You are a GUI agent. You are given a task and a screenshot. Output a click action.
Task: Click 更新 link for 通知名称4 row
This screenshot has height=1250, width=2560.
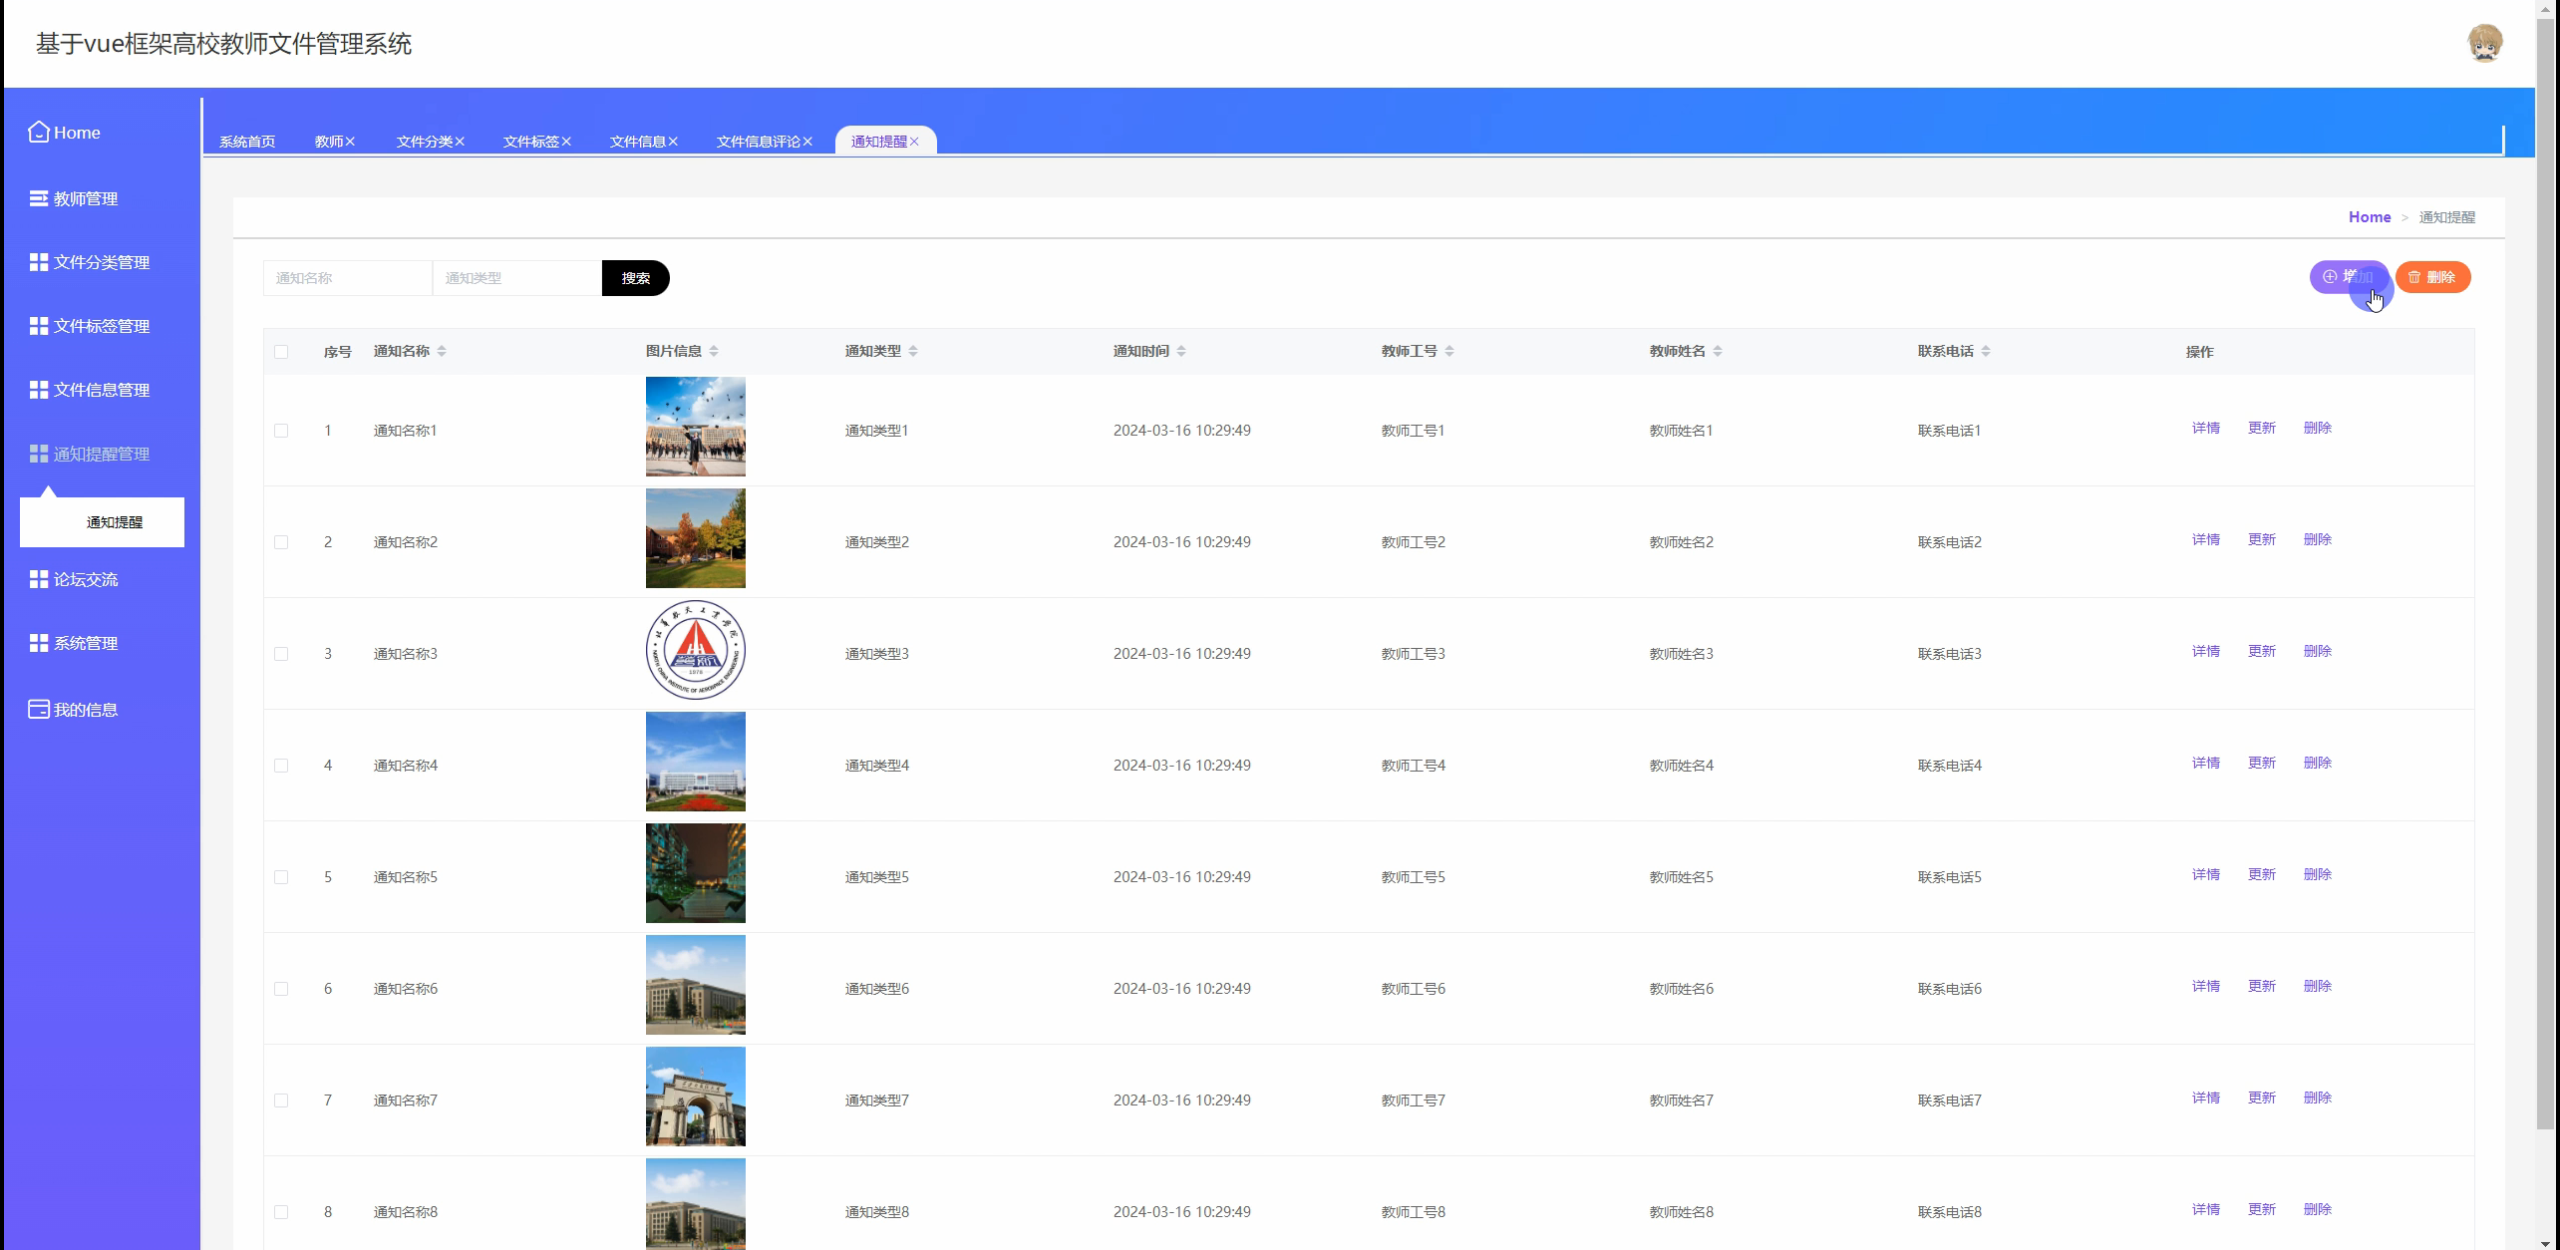click(x=2261, y=763)
